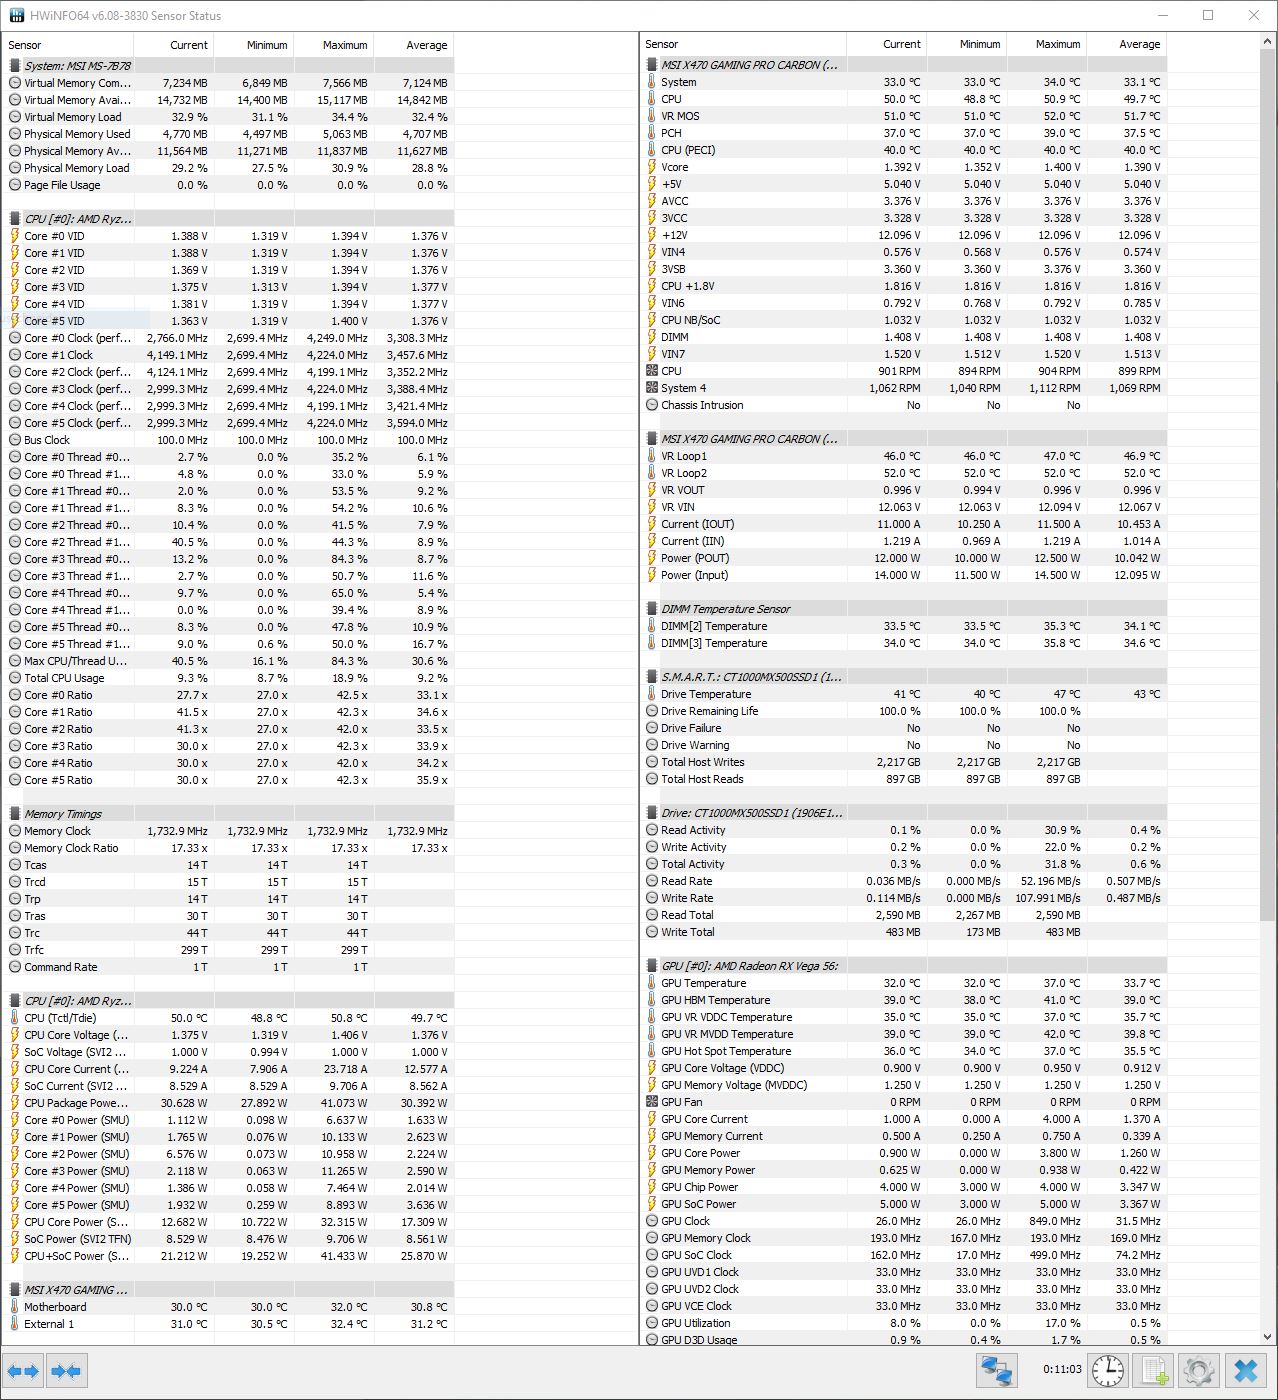Click left panel Current column header

click(173, 45)
